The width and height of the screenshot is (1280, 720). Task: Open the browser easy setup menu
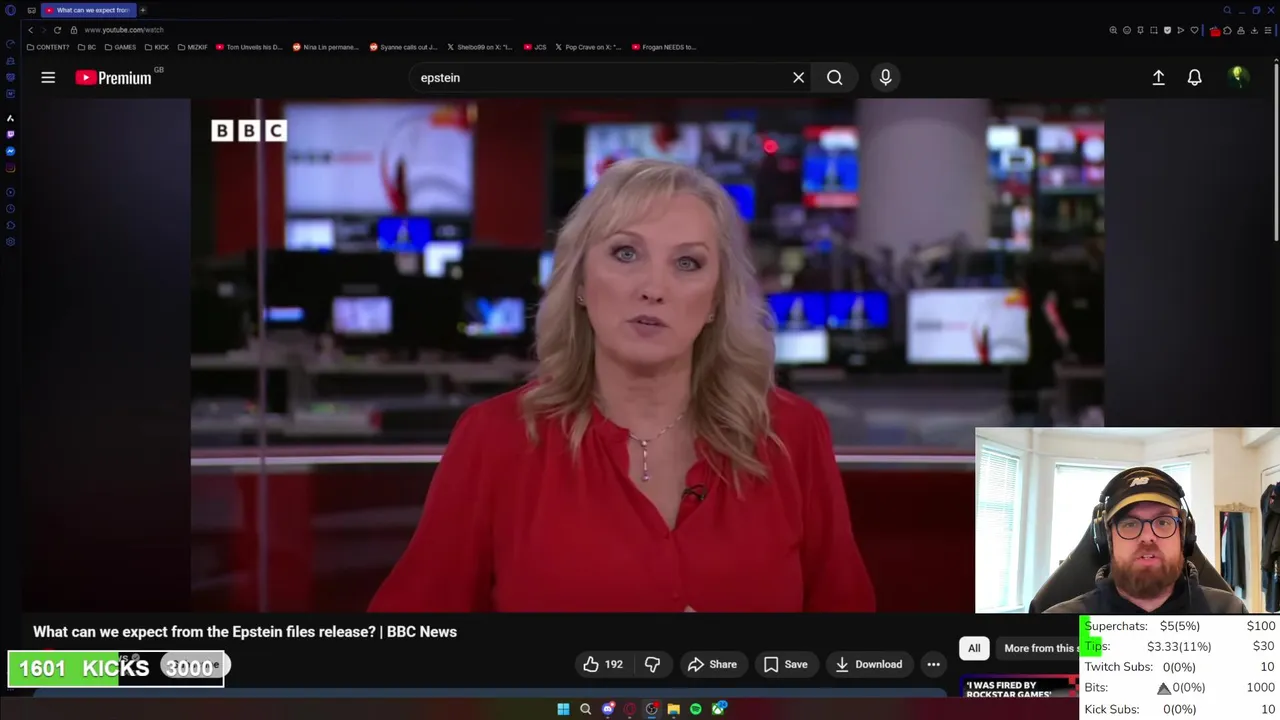point(1268,30)
